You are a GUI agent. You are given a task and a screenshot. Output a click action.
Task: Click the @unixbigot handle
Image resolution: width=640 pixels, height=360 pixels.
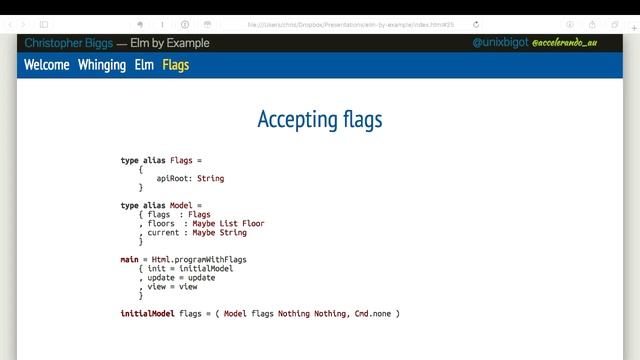tap(500, 42)
